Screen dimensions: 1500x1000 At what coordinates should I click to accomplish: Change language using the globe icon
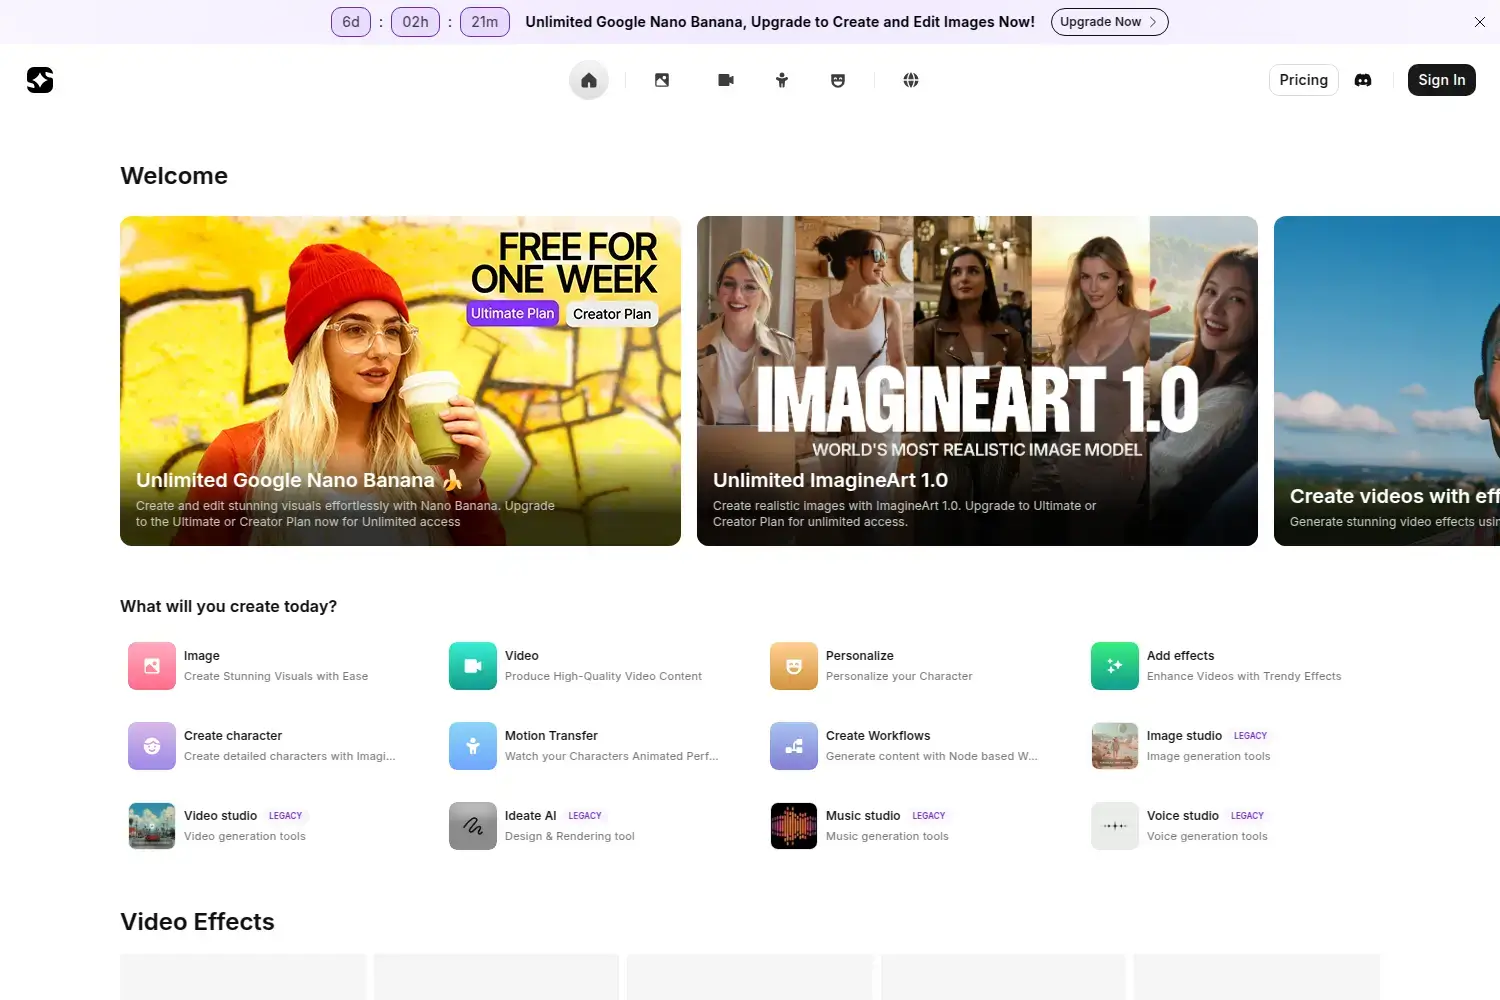[x=910, y=80]
